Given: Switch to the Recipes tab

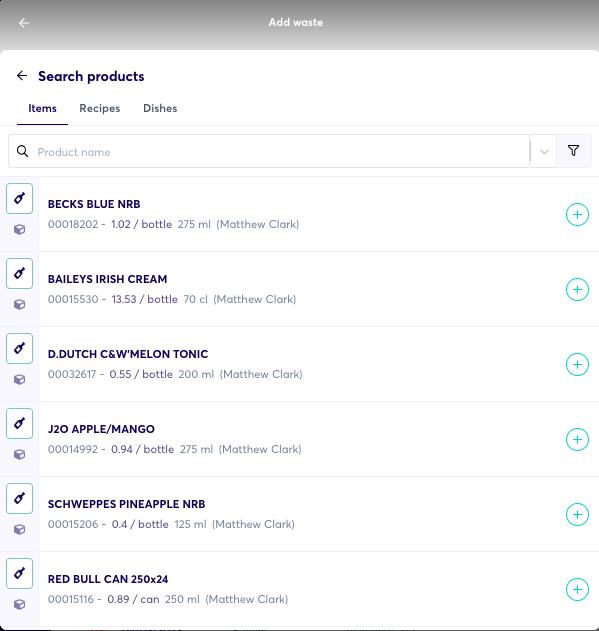Looking at the screenshot, I should pyautogui.click(x=99, y=108).
